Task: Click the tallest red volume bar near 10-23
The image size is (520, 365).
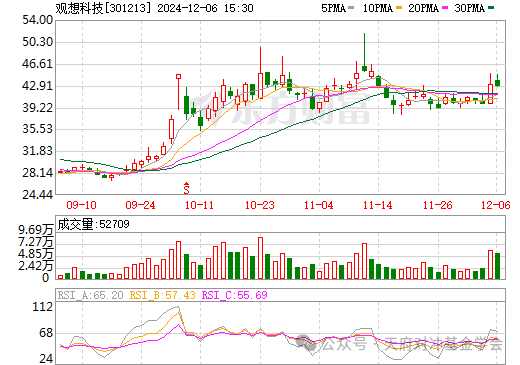Action: 260,258
